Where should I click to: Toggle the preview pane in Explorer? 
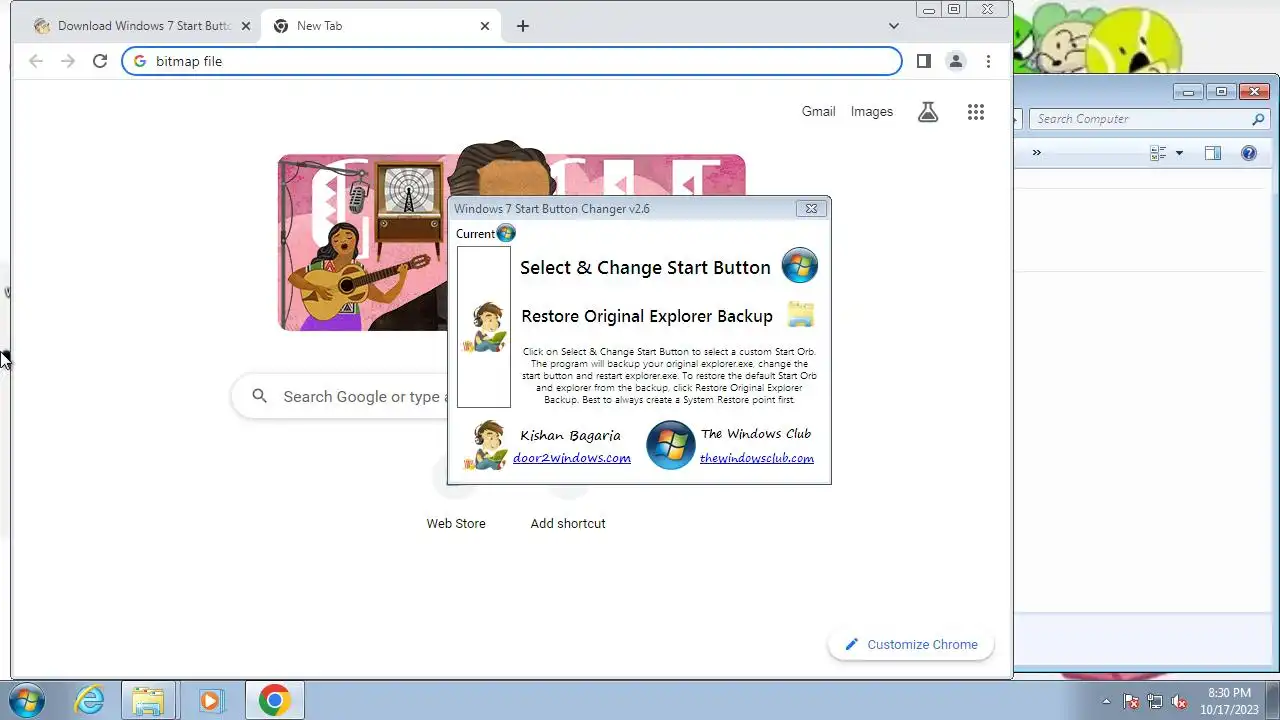pyautogui.click(x=1213, y=153)
